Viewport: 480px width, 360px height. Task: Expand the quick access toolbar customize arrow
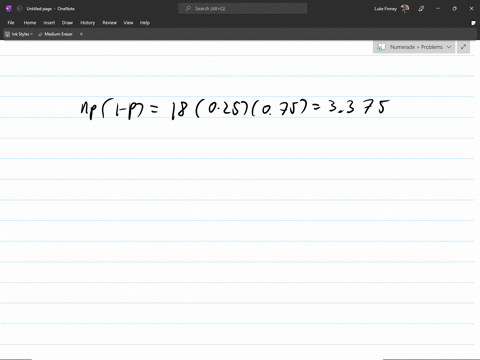pos(81,34)
